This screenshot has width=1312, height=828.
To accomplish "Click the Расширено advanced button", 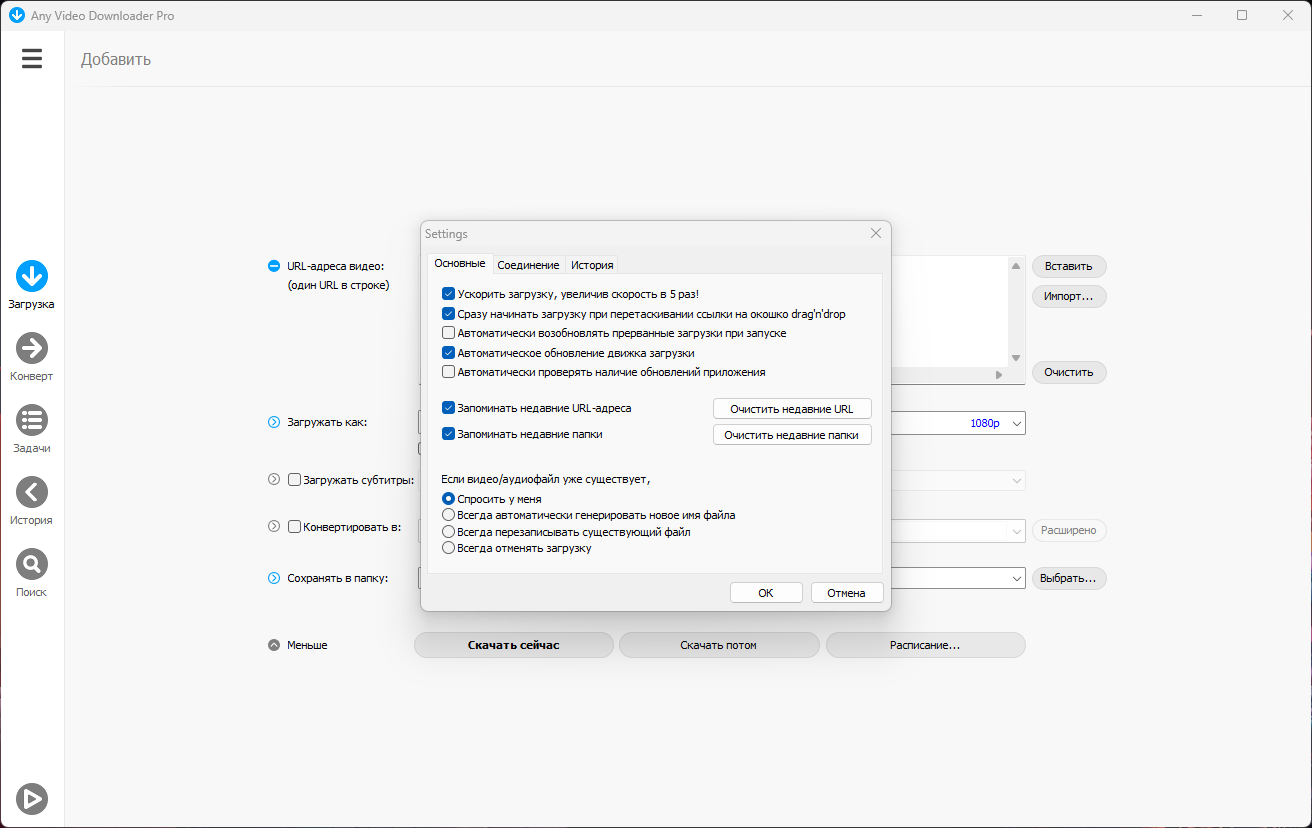I will (1069, 530).
